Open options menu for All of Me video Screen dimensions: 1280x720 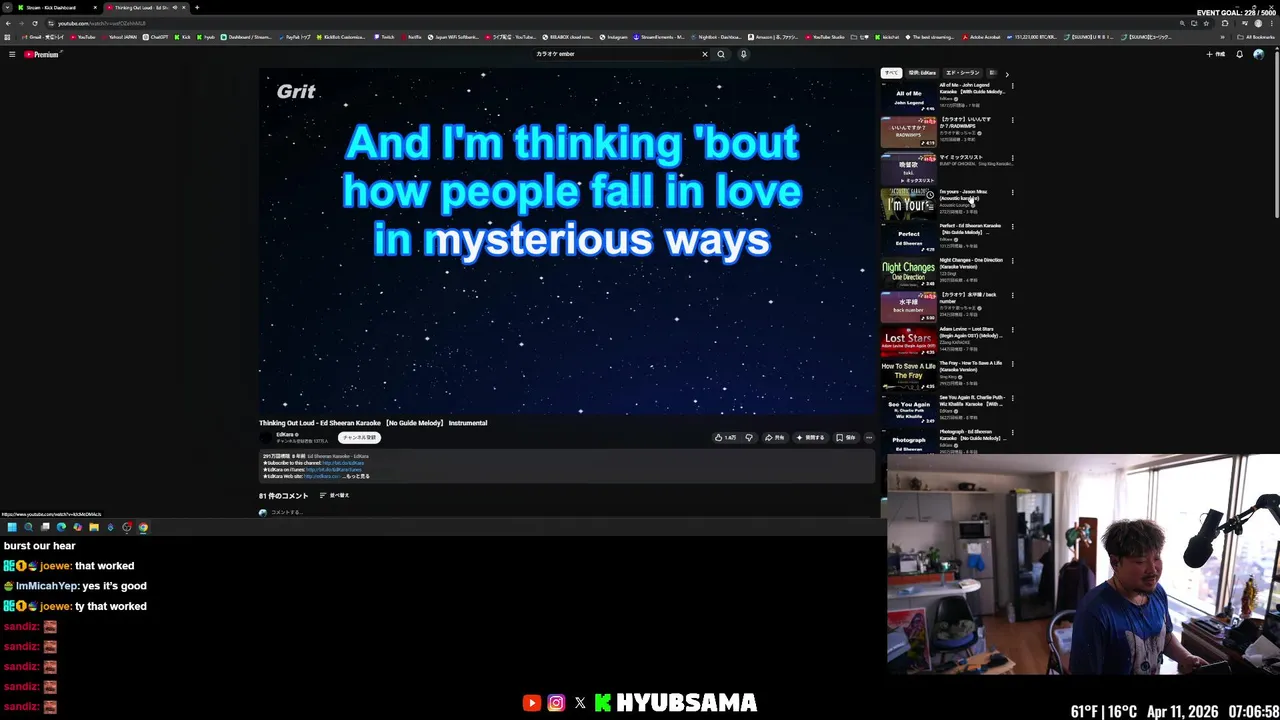1012,87
